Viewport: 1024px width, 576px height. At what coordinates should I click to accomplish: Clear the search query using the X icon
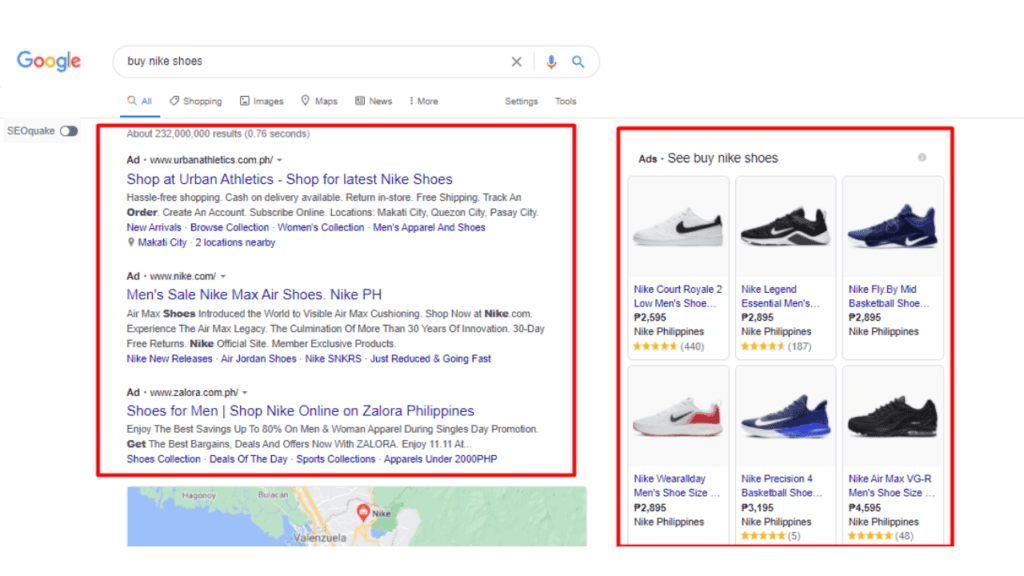tap(516, 61)
